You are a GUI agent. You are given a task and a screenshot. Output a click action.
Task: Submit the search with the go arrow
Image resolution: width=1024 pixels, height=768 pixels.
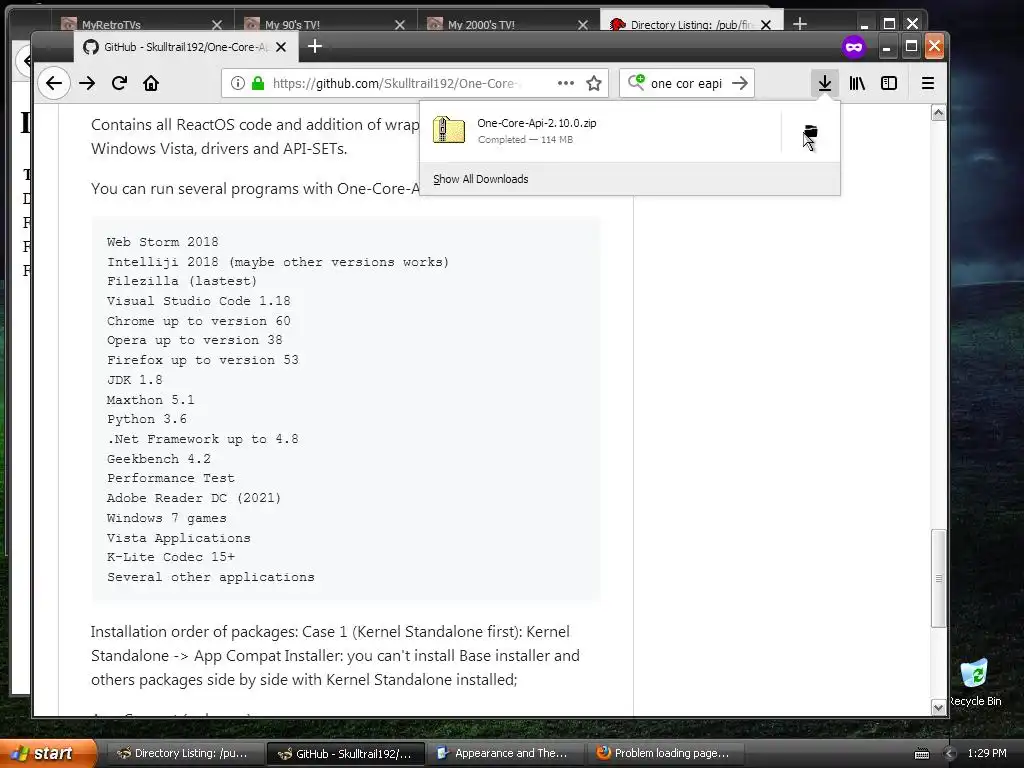point(739,83)
